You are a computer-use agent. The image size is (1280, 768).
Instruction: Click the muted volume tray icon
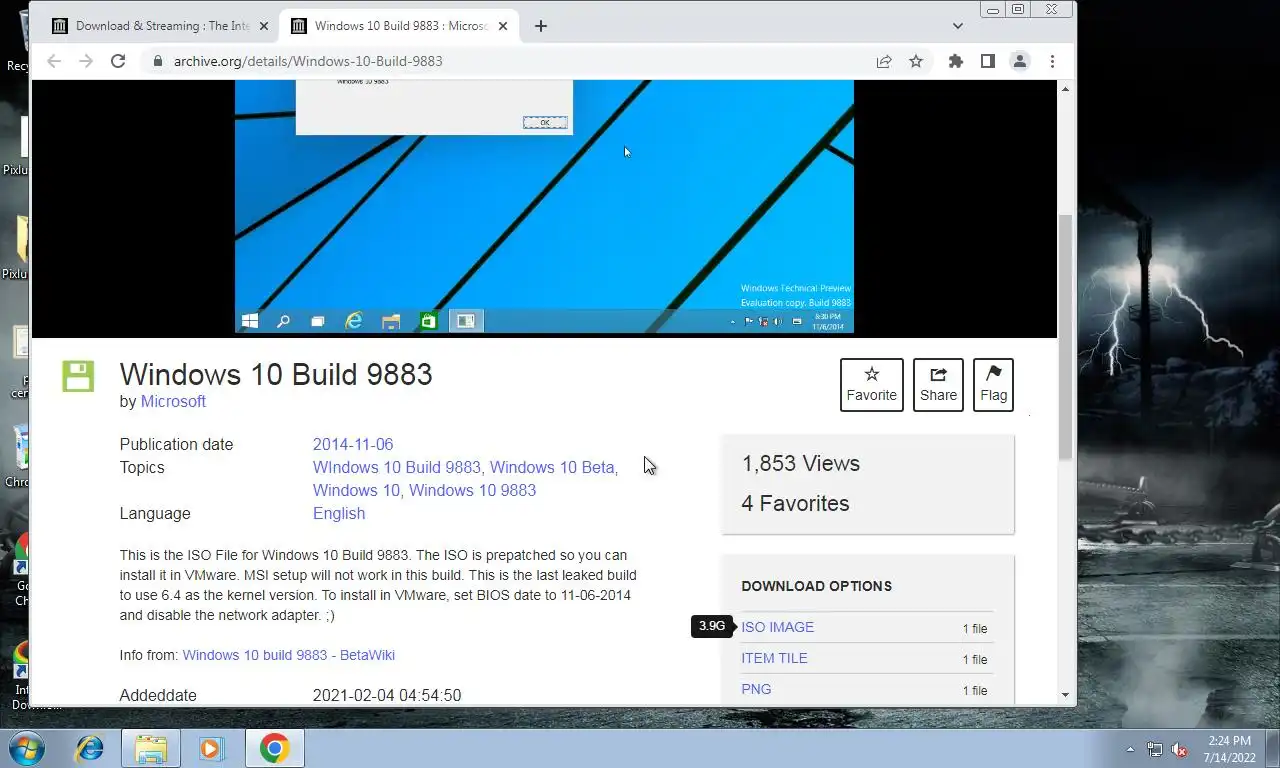tap(1179, 749)
